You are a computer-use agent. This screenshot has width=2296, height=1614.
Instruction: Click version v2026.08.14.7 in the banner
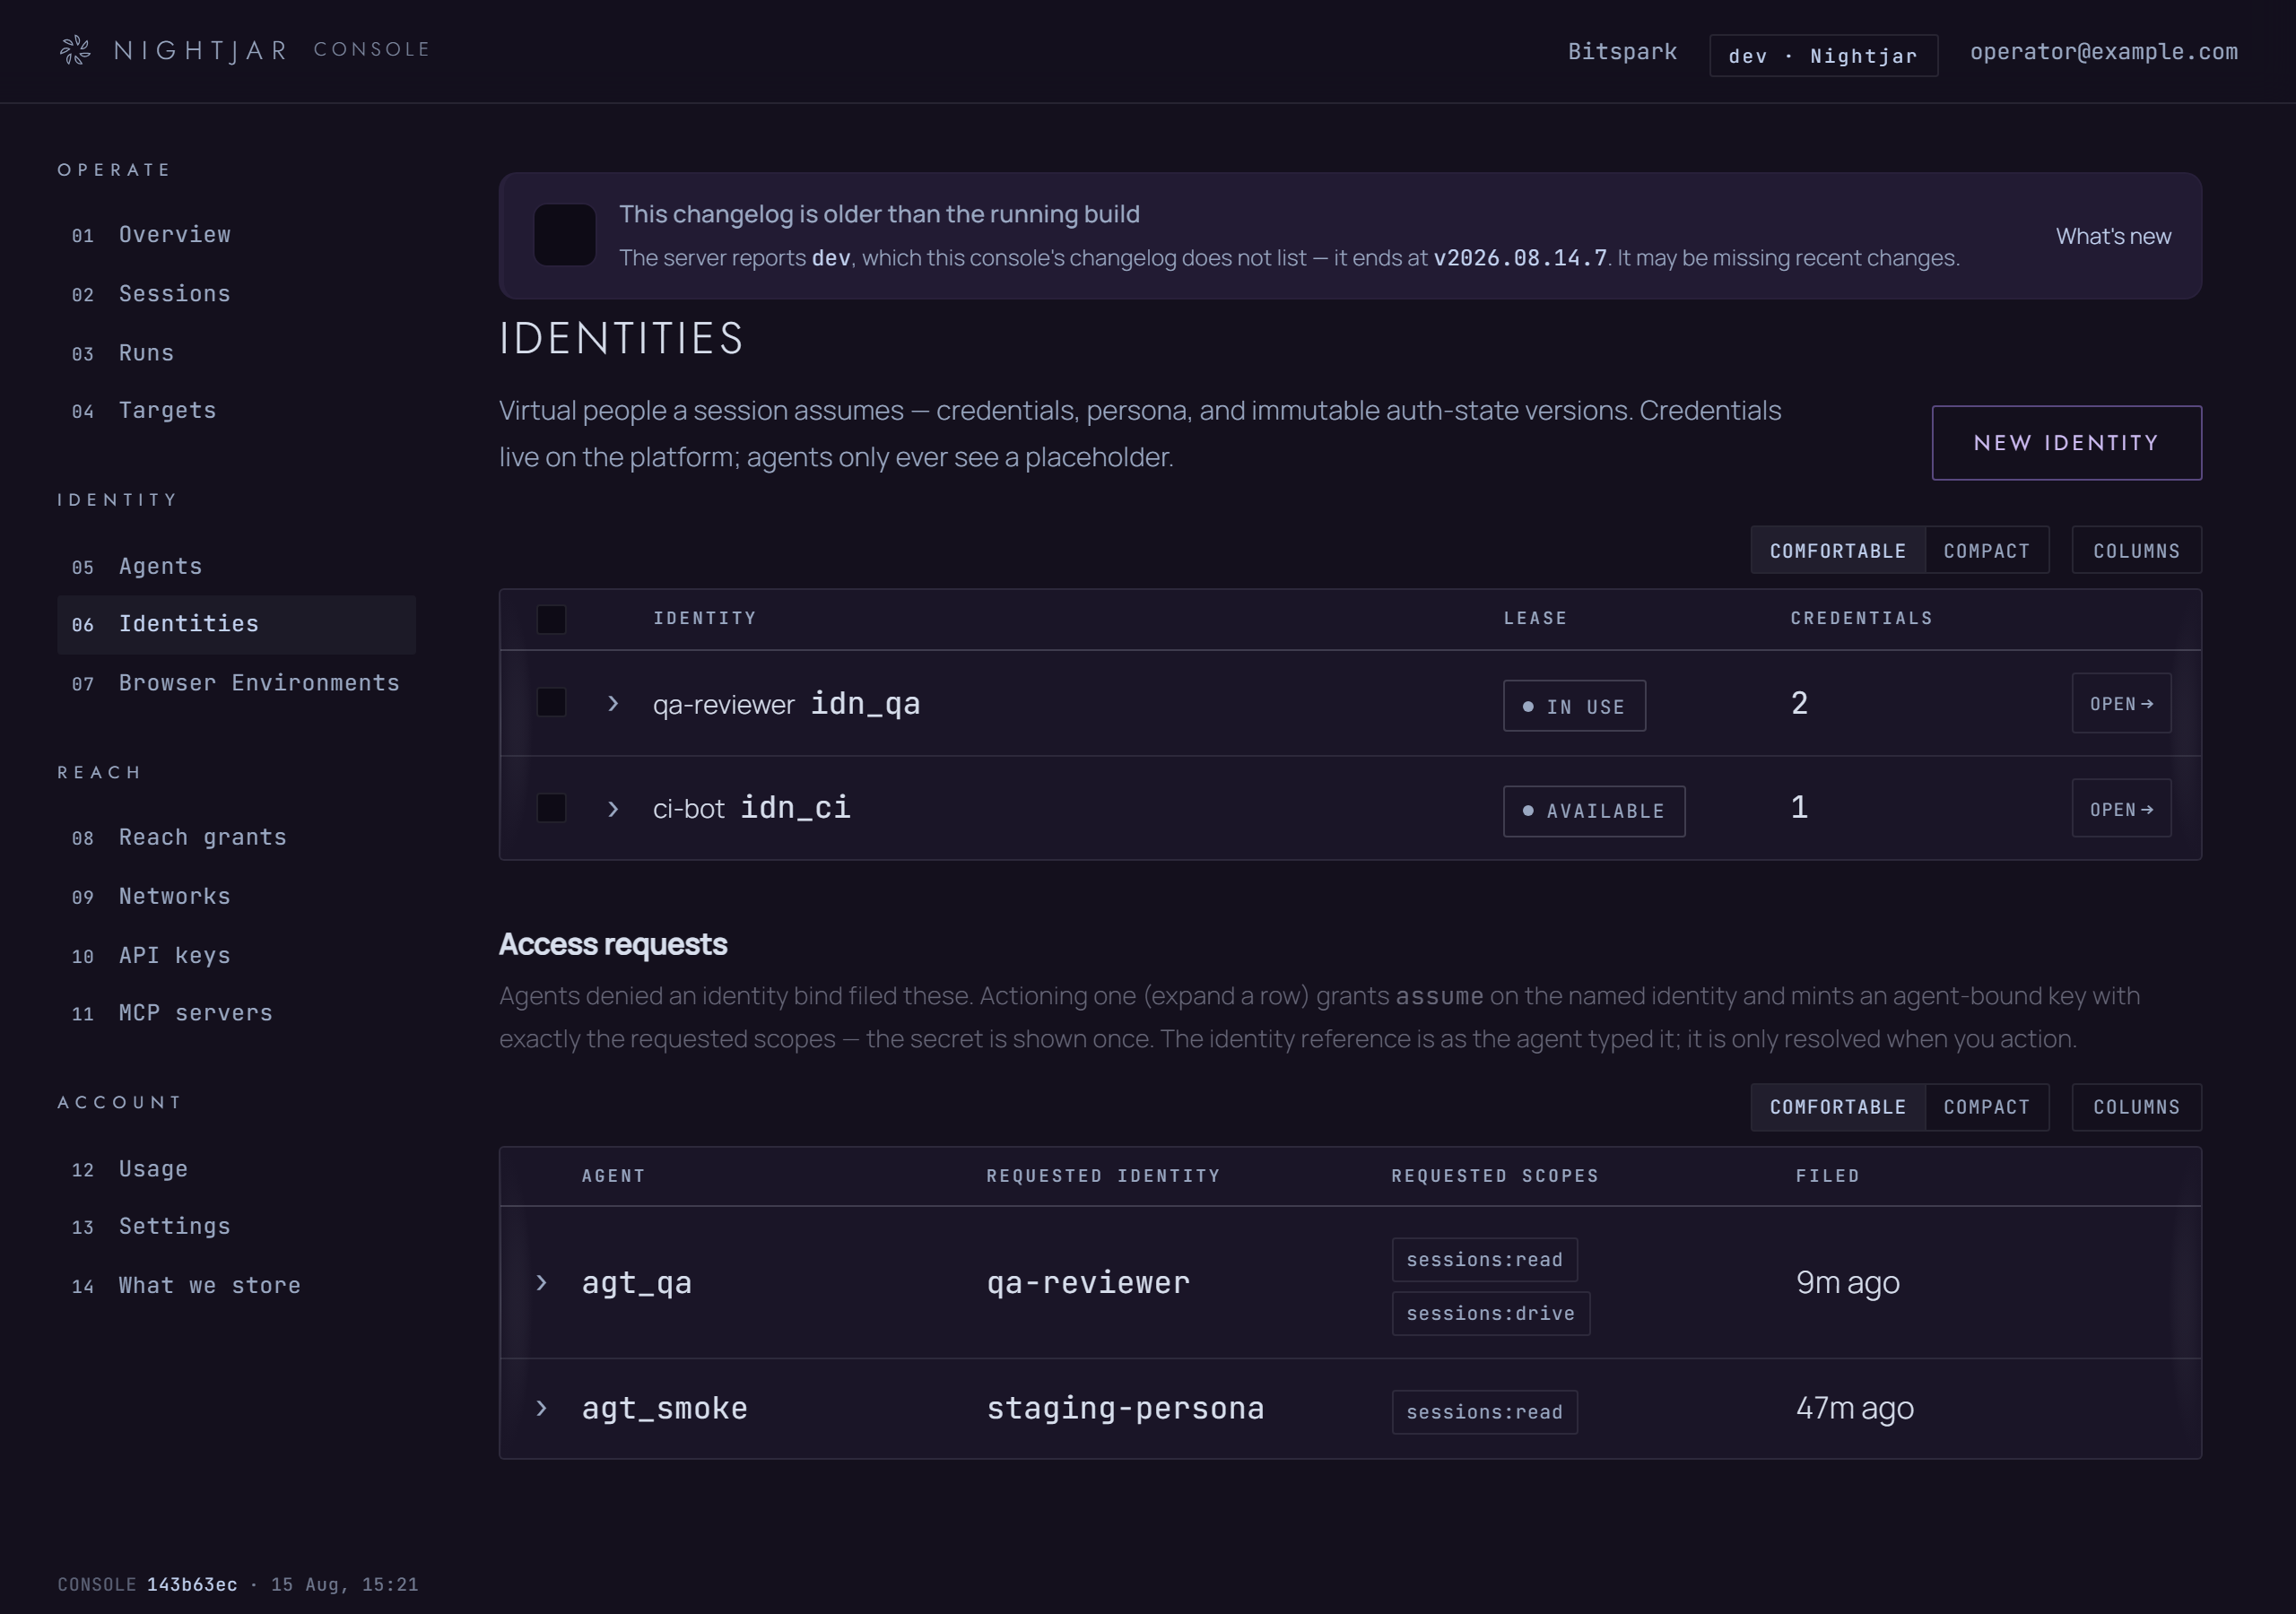tap(1520, 258)
